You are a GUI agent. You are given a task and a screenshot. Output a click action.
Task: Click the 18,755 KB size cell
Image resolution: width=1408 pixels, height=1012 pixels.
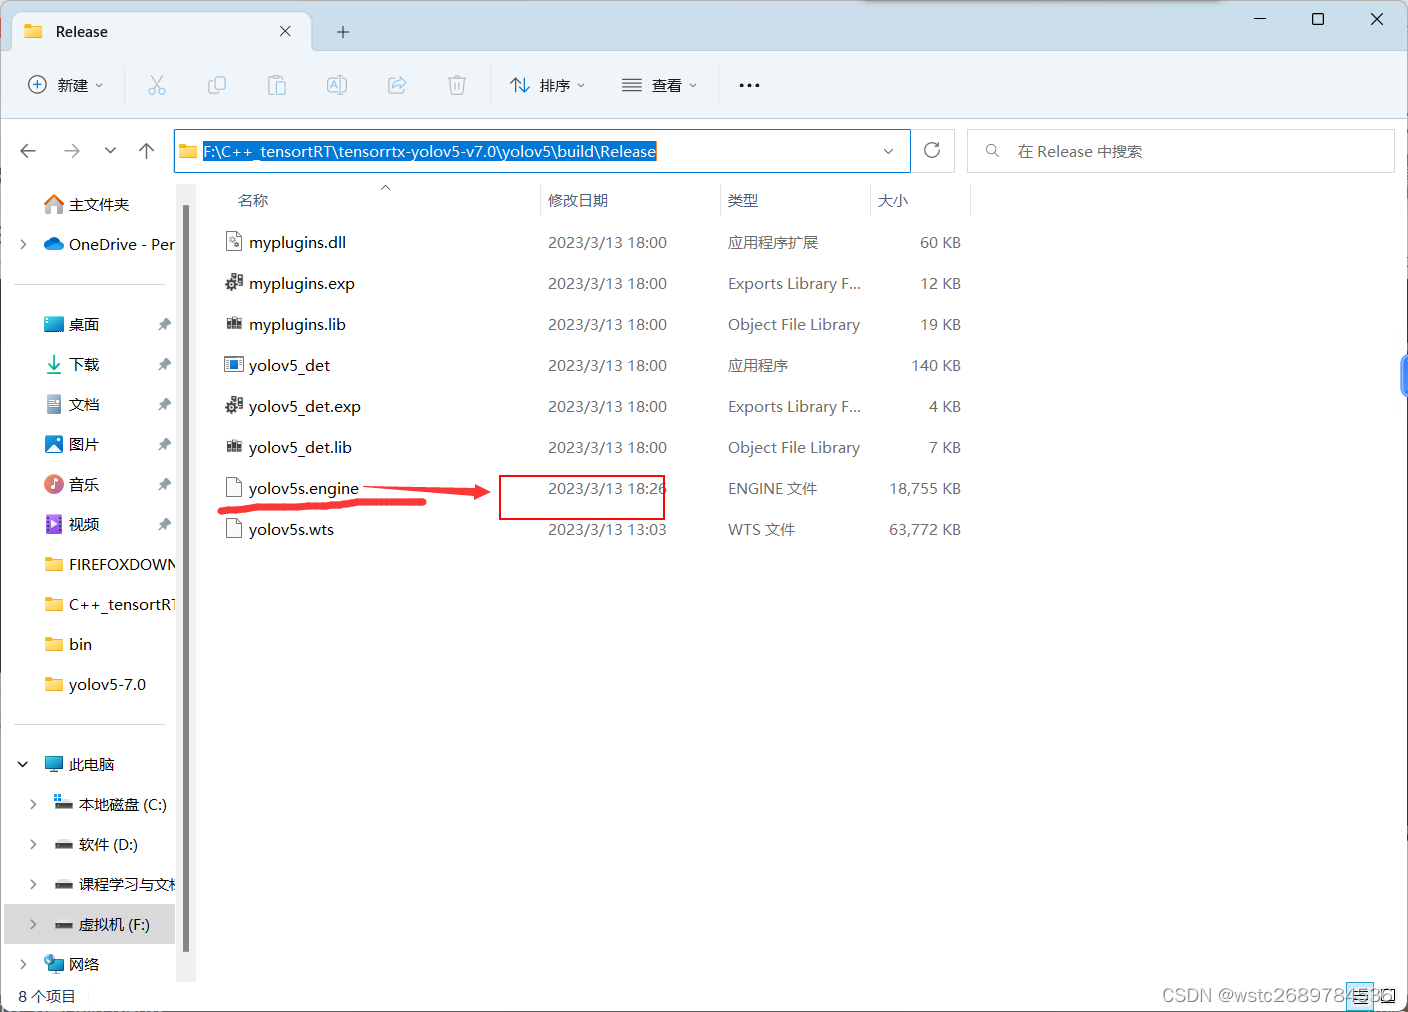pos(925,488)
